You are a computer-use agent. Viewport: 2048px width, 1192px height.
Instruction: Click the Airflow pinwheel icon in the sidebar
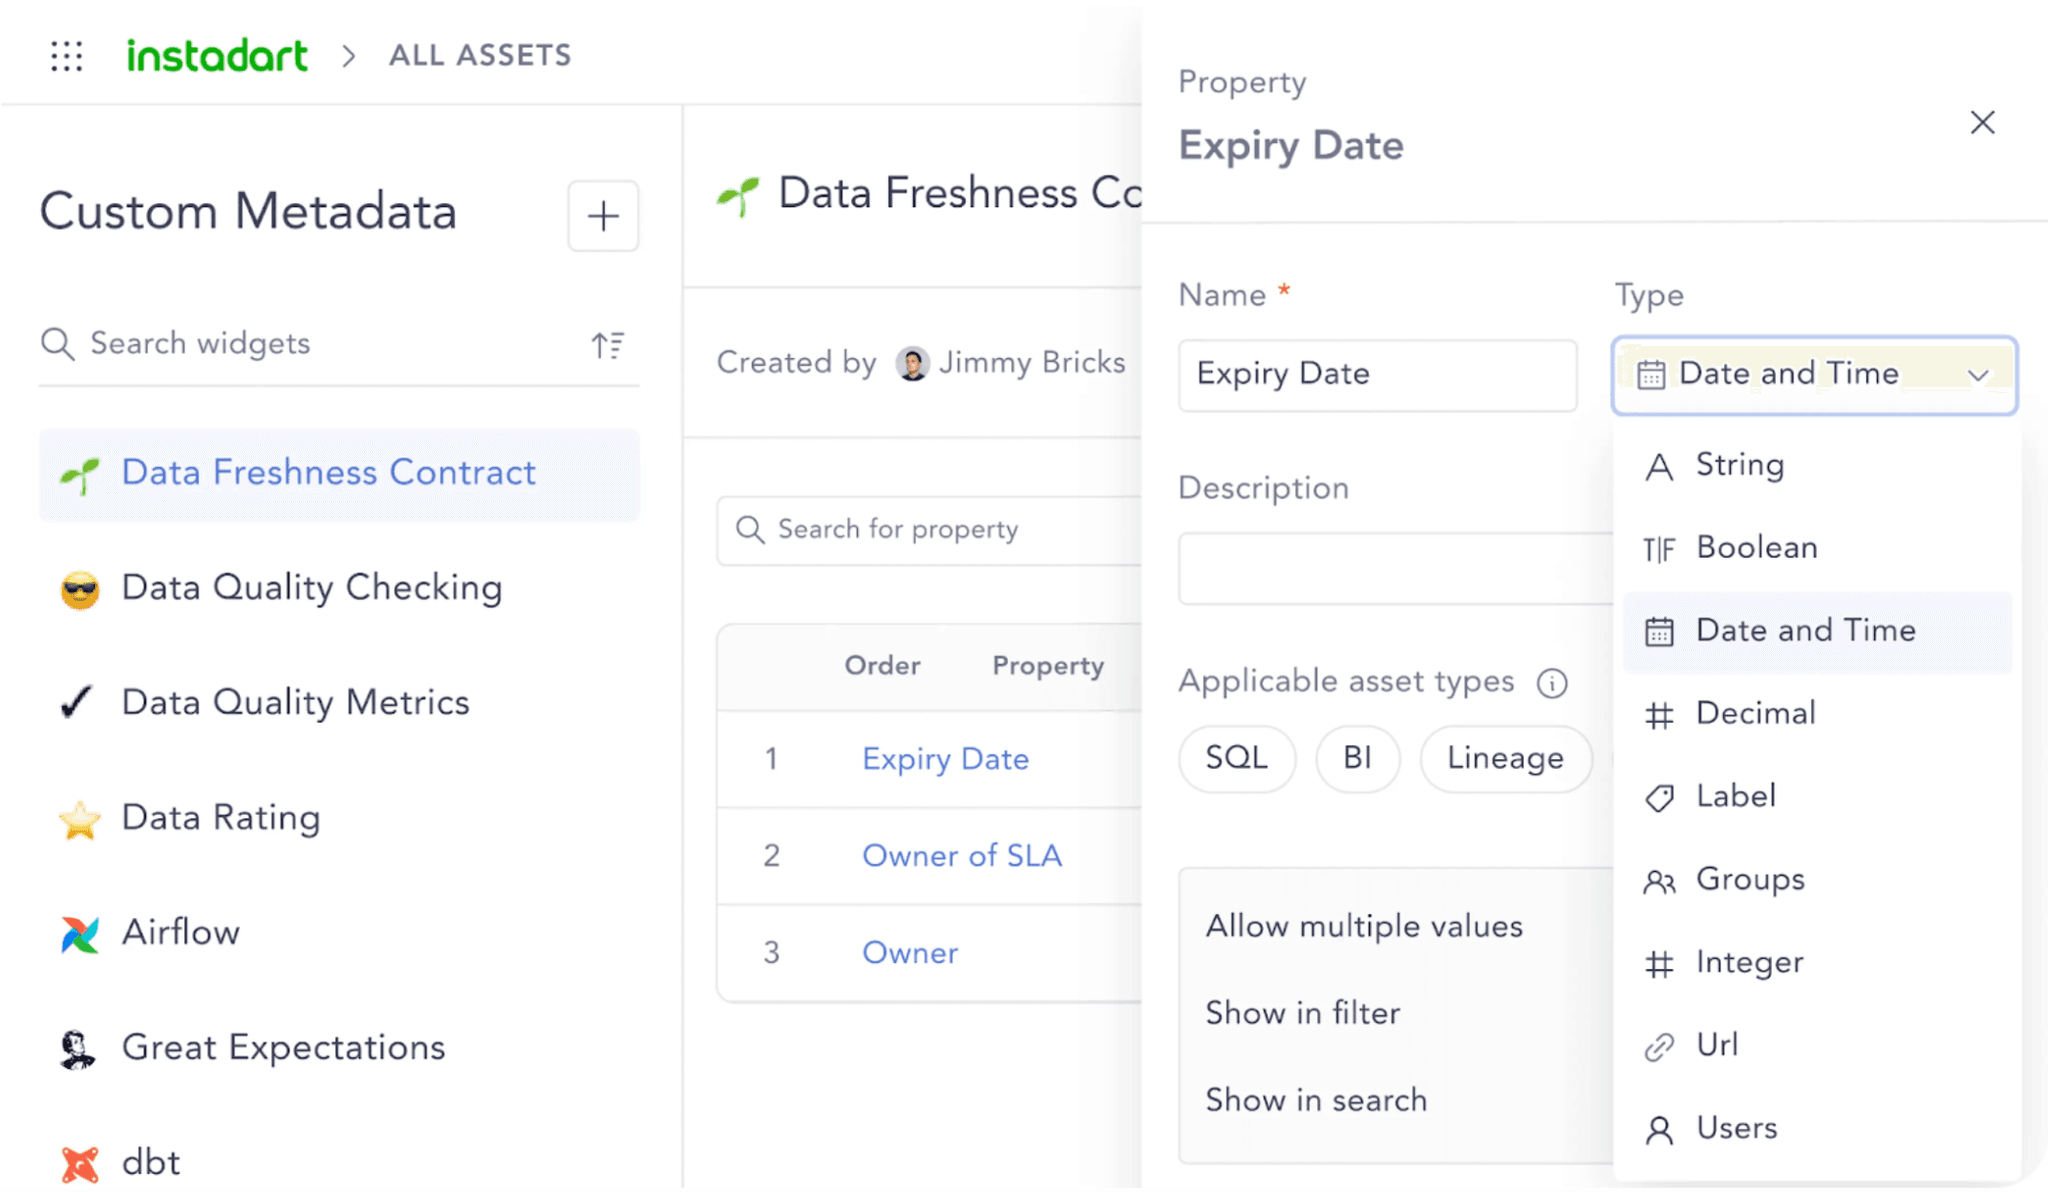(x=80, y=934)
